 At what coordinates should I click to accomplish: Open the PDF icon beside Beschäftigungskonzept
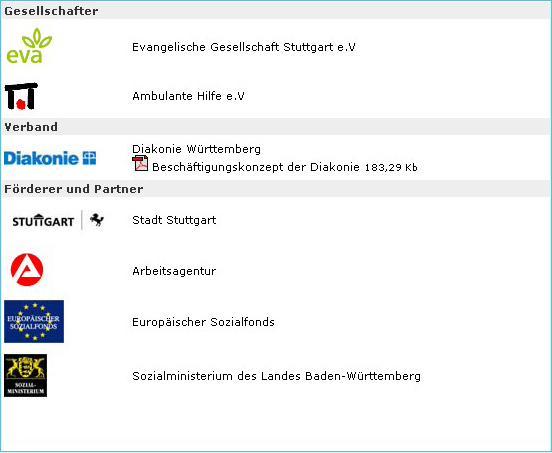(x=140, y=164)
